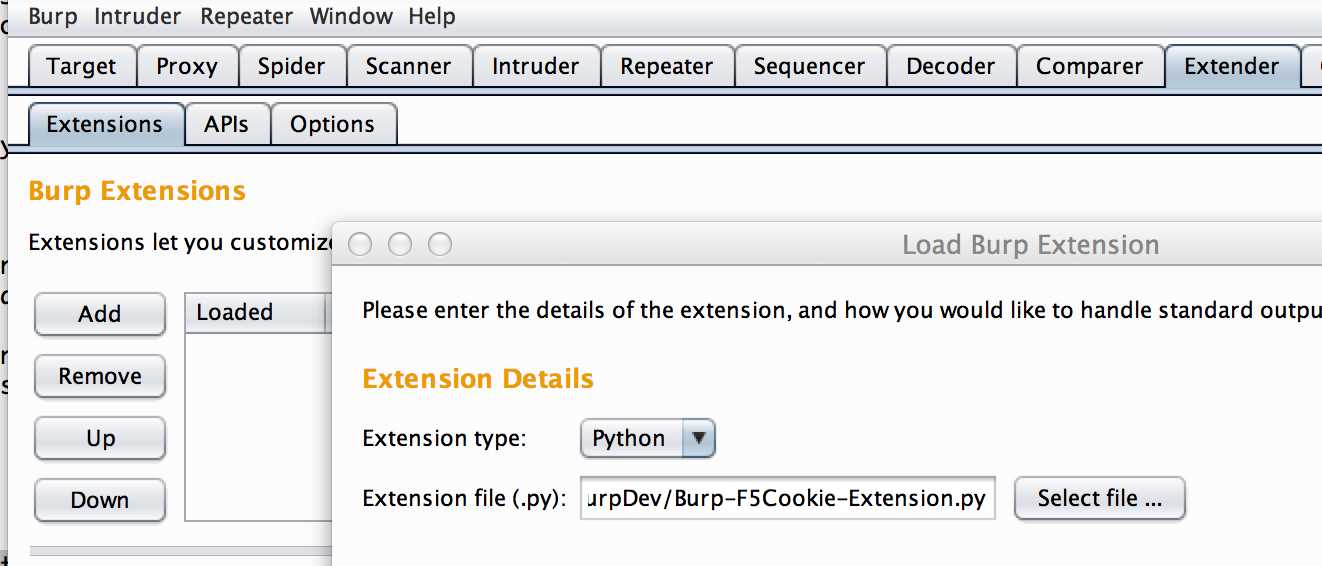Move extension Down in list

100,500
